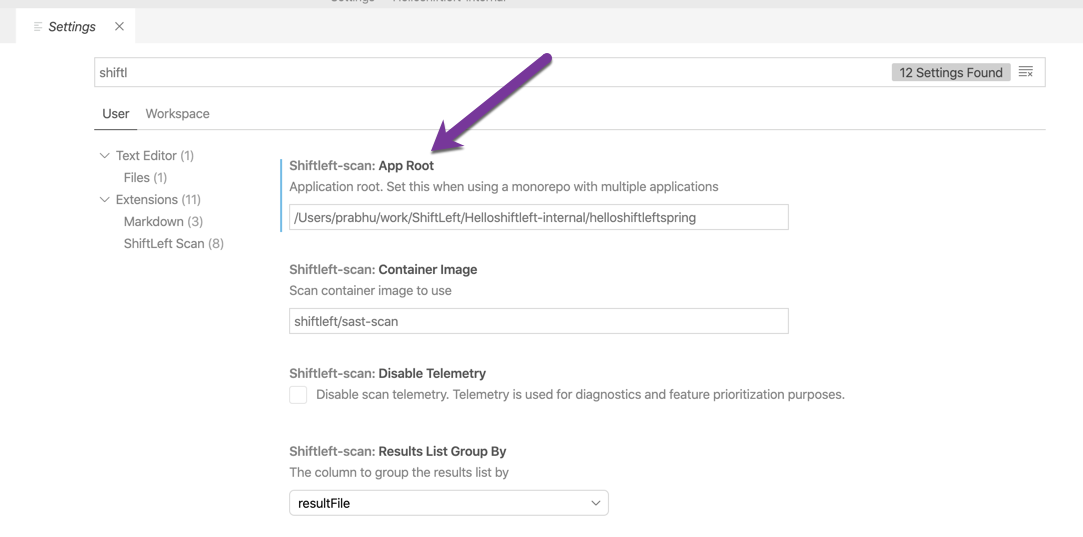This screenshot has width=1083, height=537.
Task: Switch to the Workspace settings tab
Action: pos(178,114)
